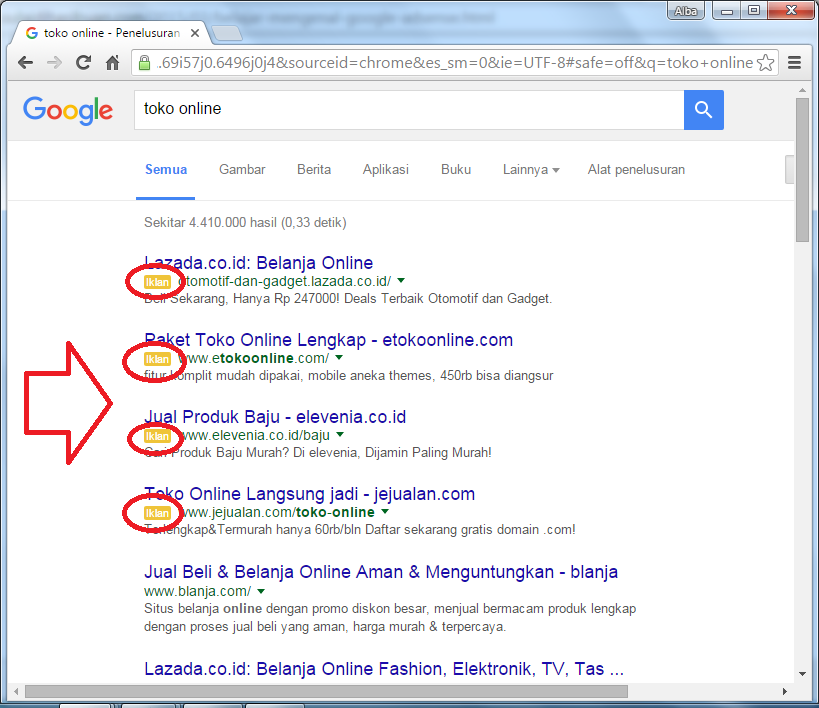
Task: Click the browser back navigation arrow
Action: tap(24, 62)
